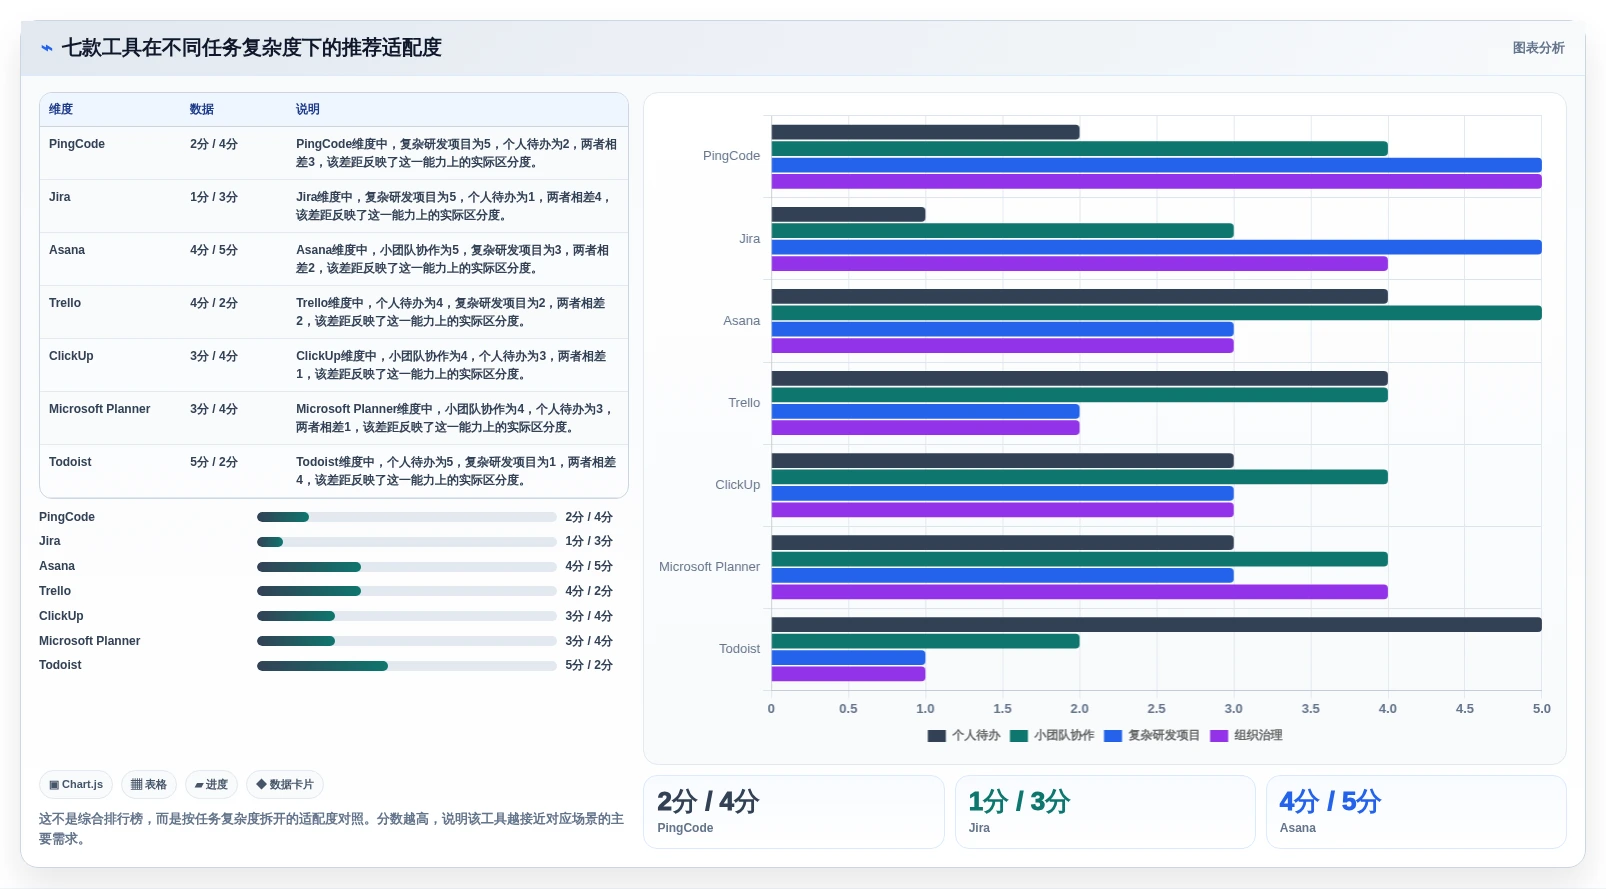Click the Jira progress bar
The image size is (1606, 889).
tap(407, 542)
